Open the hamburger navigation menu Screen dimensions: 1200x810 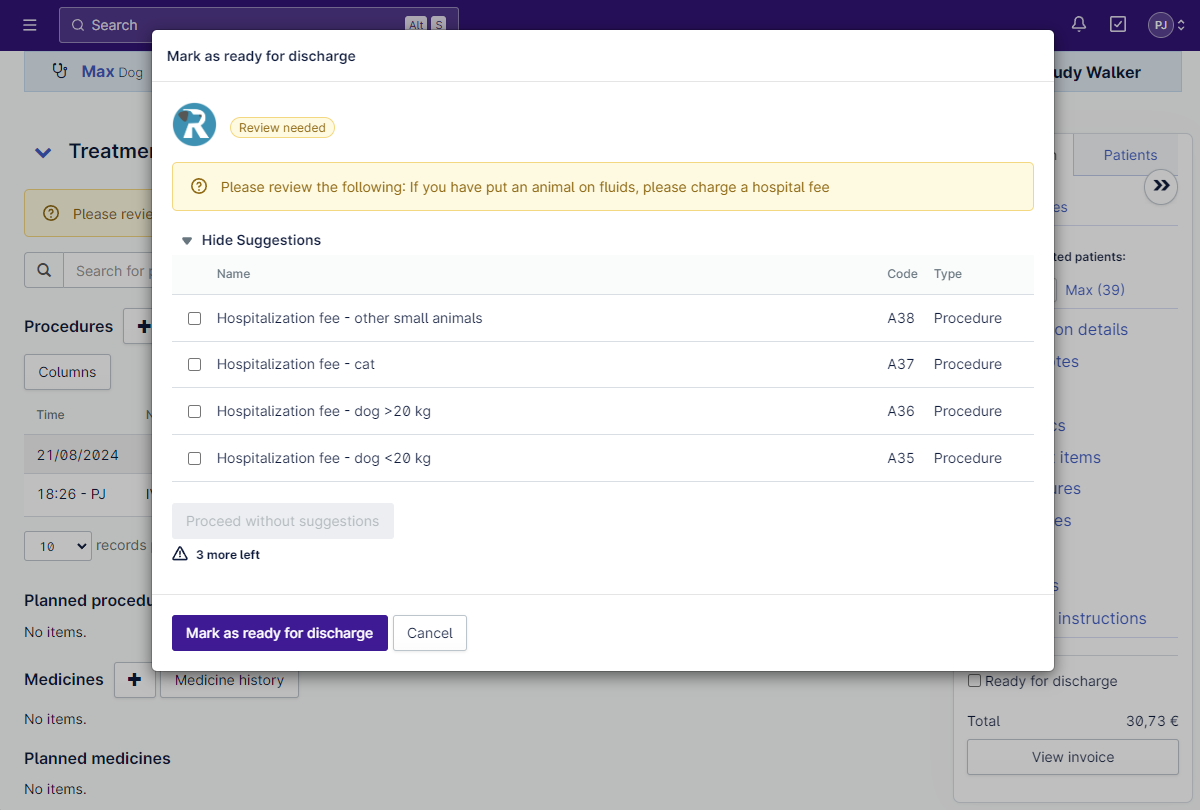30,25
